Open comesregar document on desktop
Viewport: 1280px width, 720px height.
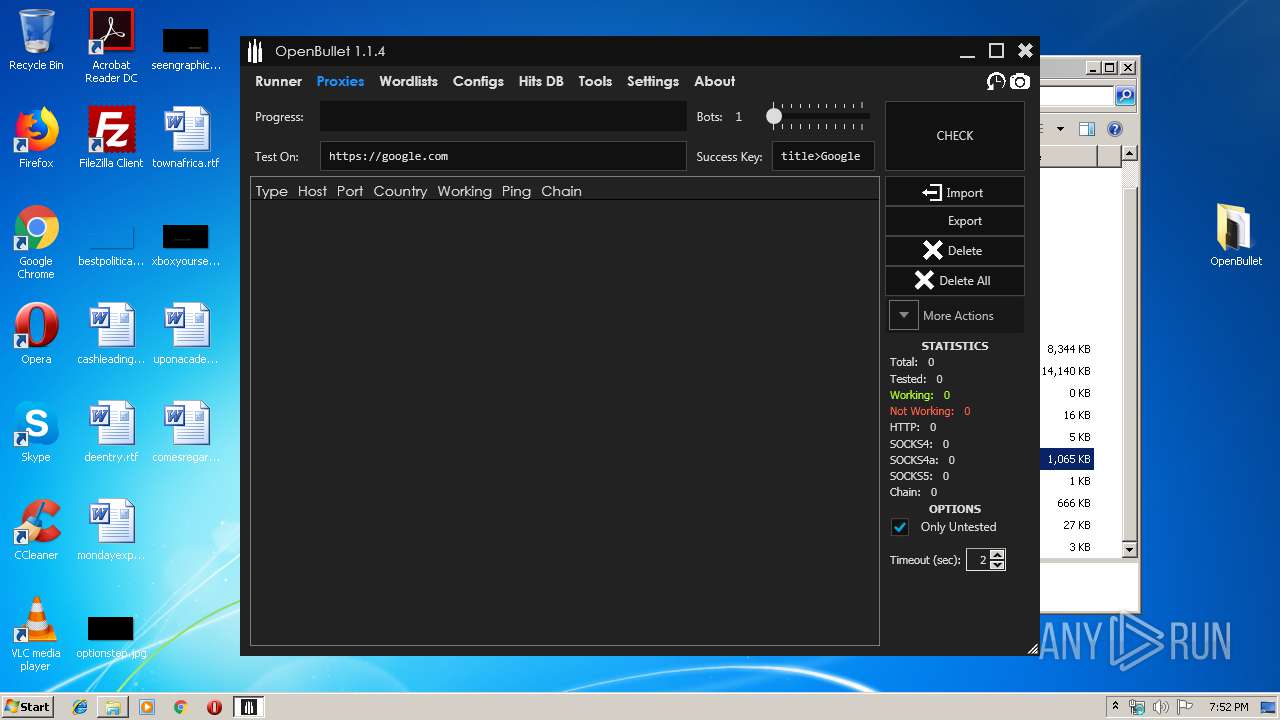[186, 432]
